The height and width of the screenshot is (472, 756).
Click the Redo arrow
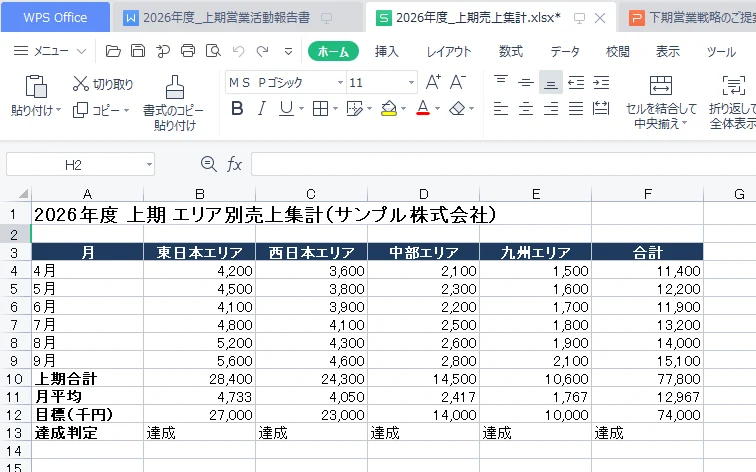click(x=262, y=51)
